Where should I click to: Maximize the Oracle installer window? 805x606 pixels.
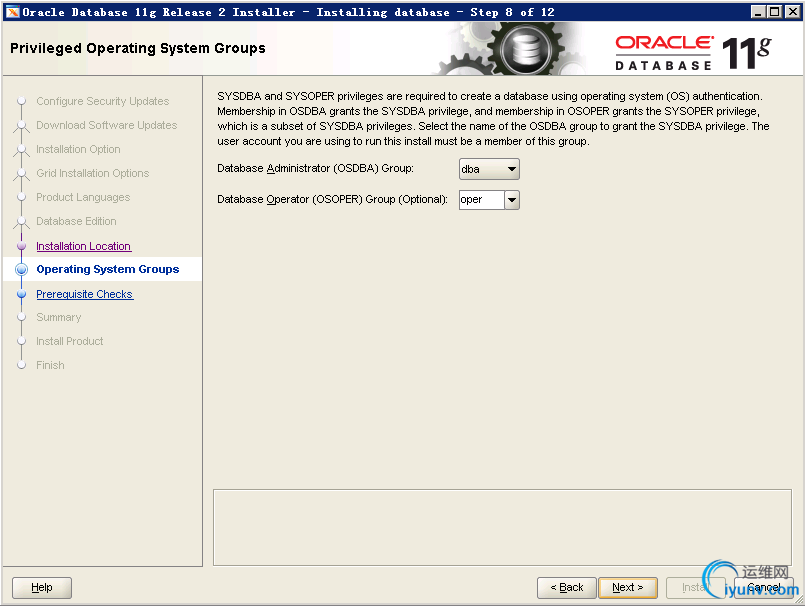pyautogui.click(x=775, y=12)
